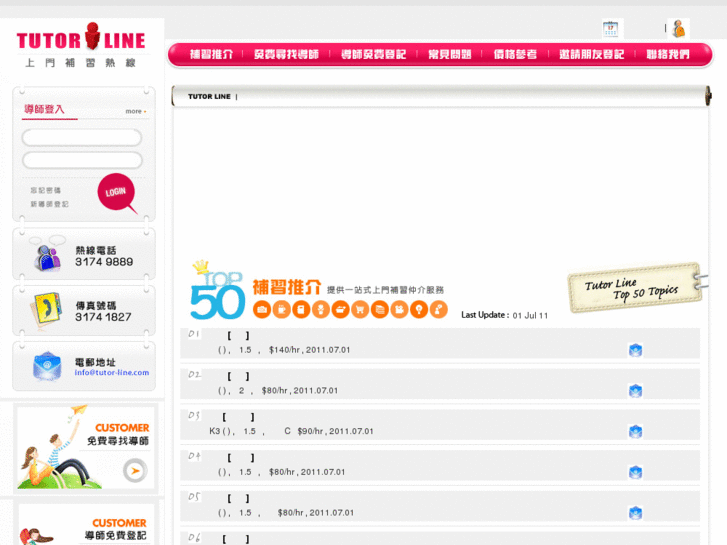The width and height of the screenshot is (727, 545).
Task: Click the CUSTOMER 導師免費登記 banner
Action: pos(86,525)
